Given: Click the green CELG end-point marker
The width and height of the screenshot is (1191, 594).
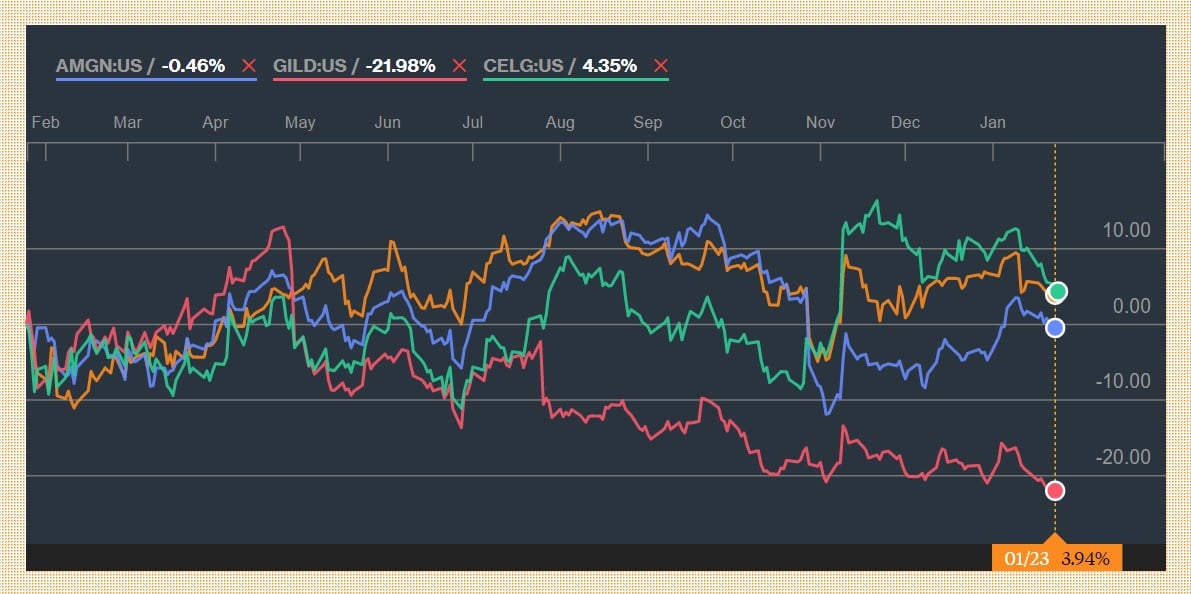Looking at the screenshot, I should click(x=1058, y=292).
